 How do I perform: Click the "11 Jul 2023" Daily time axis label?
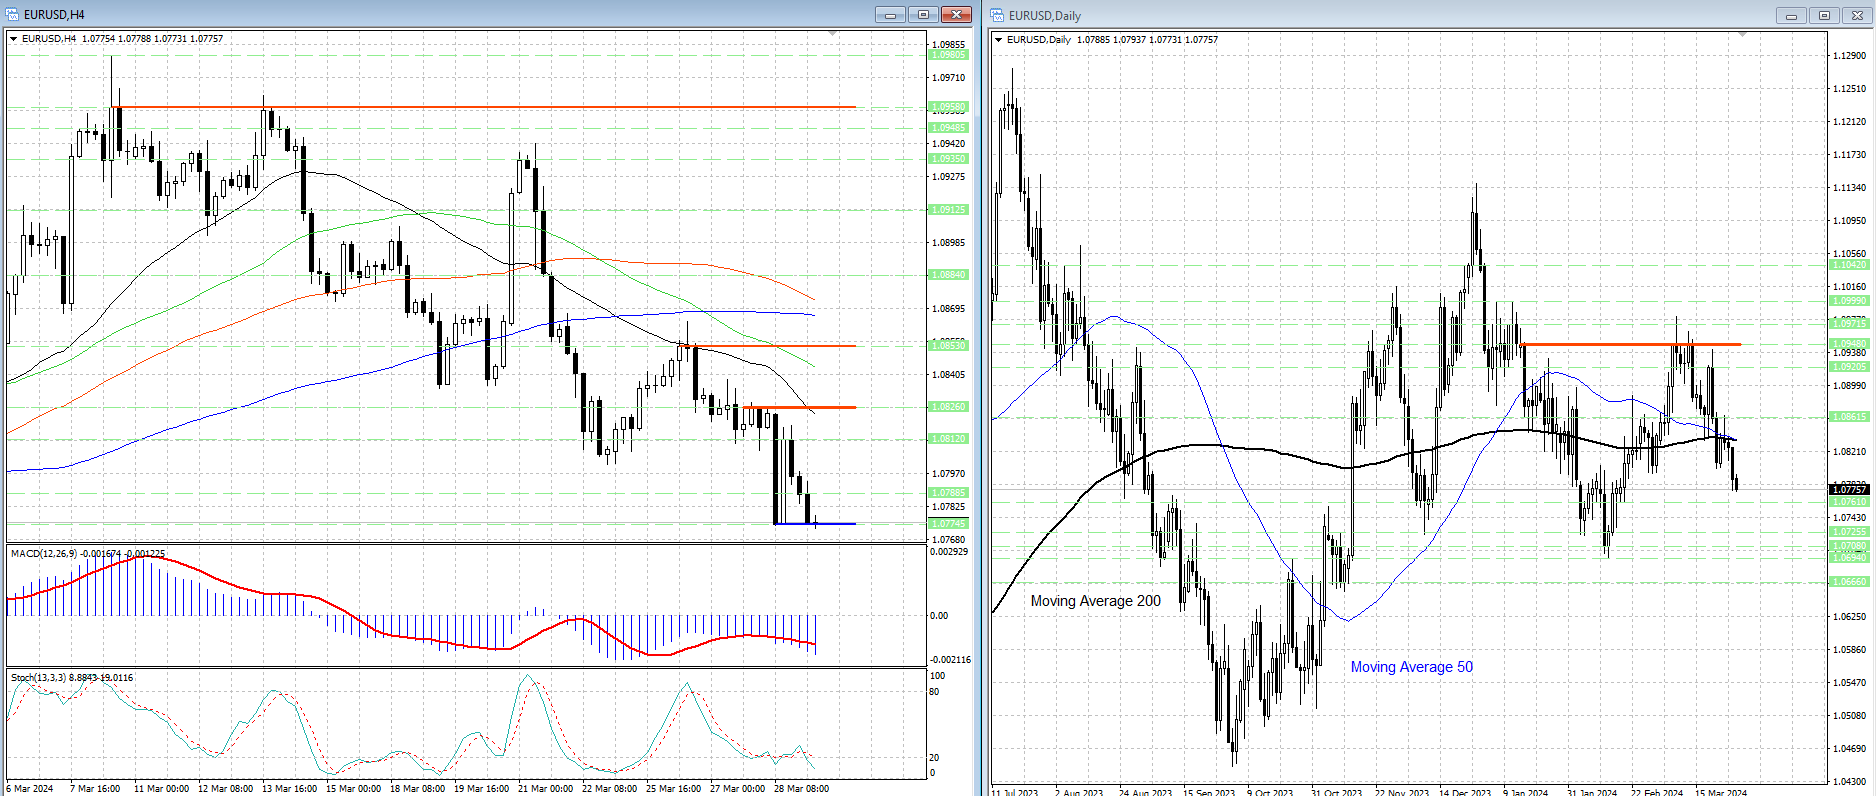(1015, 793)
